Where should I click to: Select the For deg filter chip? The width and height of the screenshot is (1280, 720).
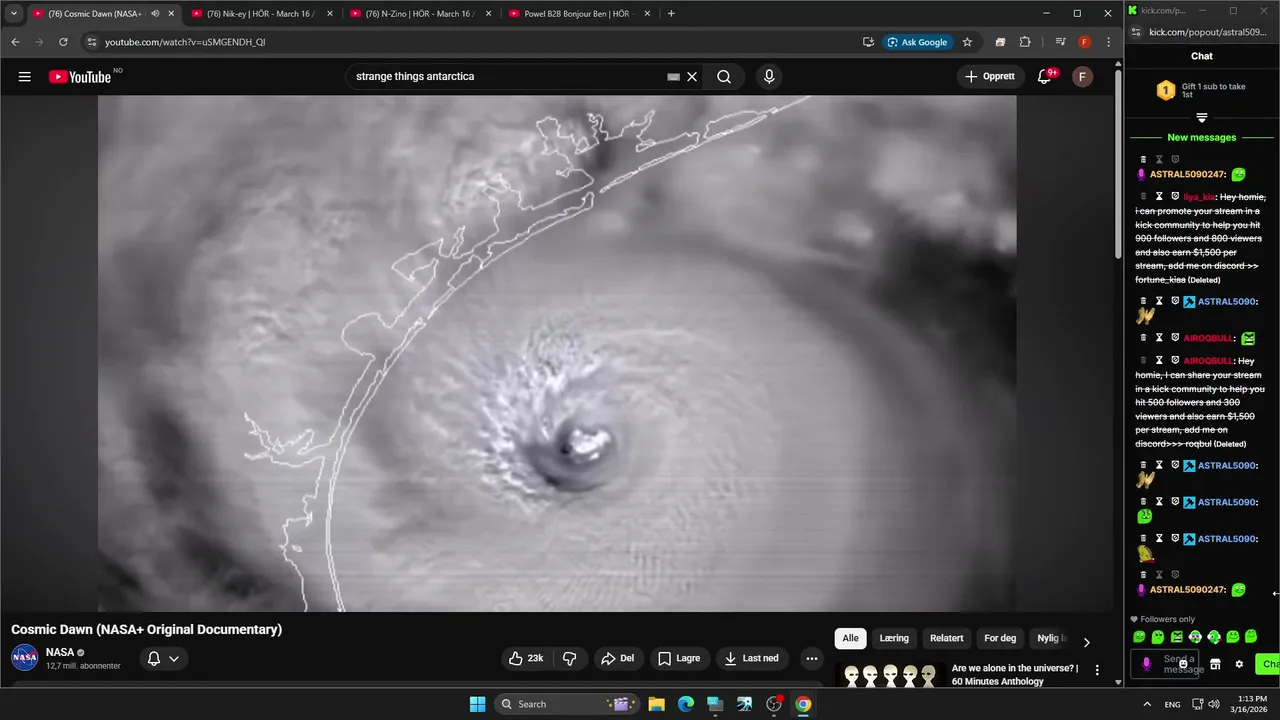pyautogui.click(x=1000, y=638)
